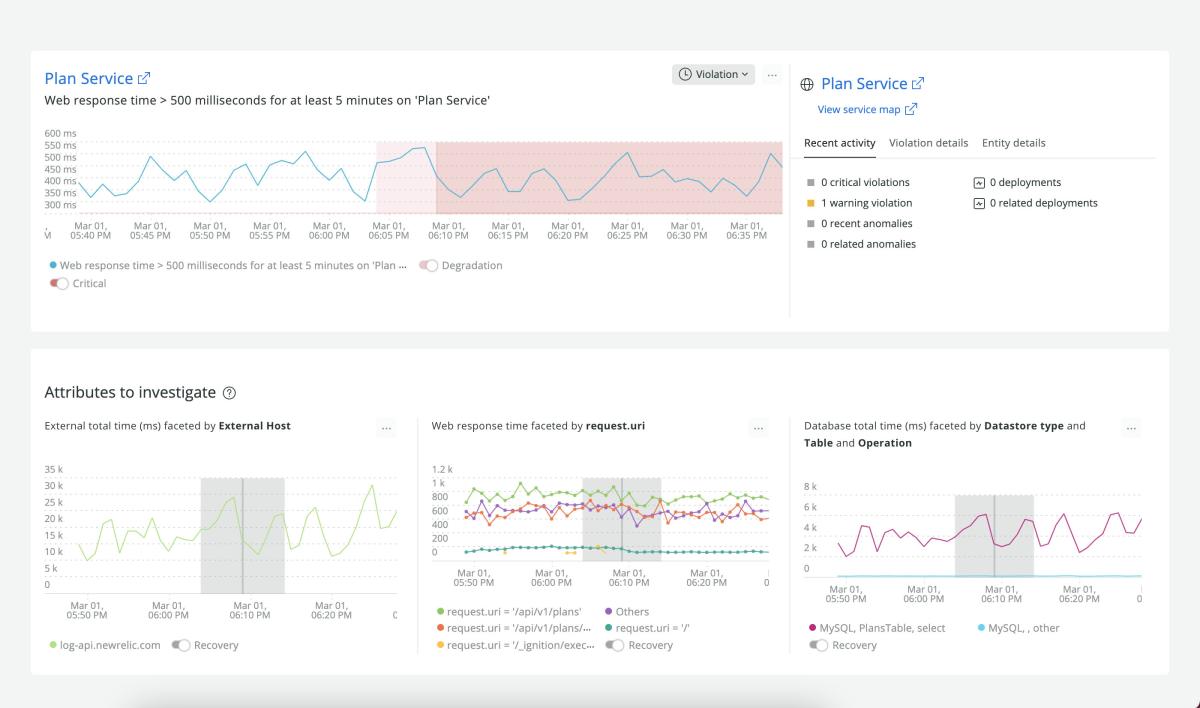Select '0 recent anomalies' text

[866, 224]
